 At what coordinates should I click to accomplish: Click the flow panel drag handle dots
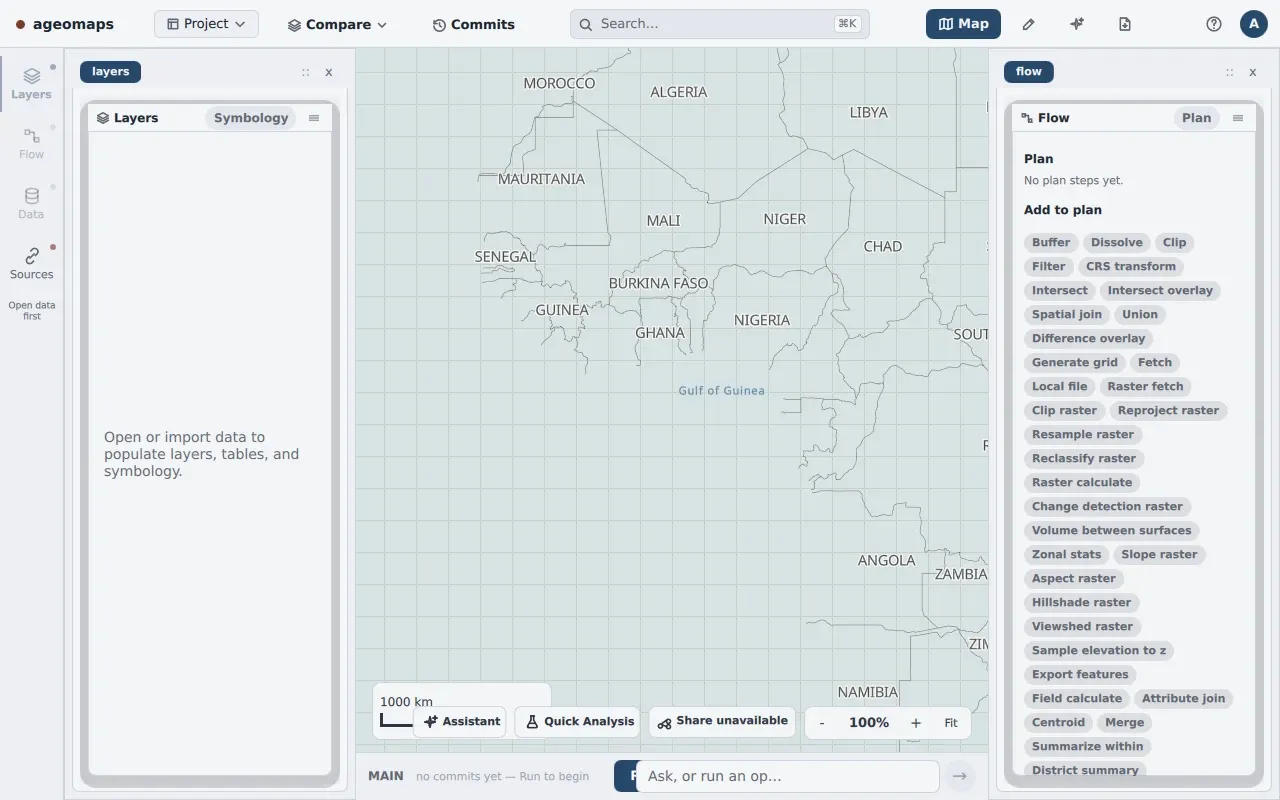tap(1229, 72)
